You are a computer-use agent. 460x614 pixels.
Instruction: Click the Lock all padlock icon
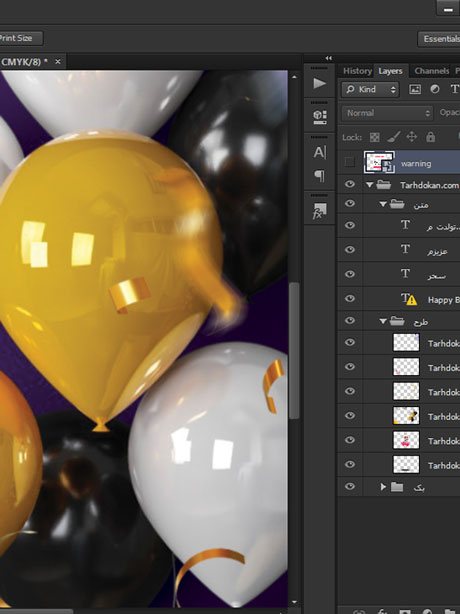pyautogui.click(x=430, y=137)
